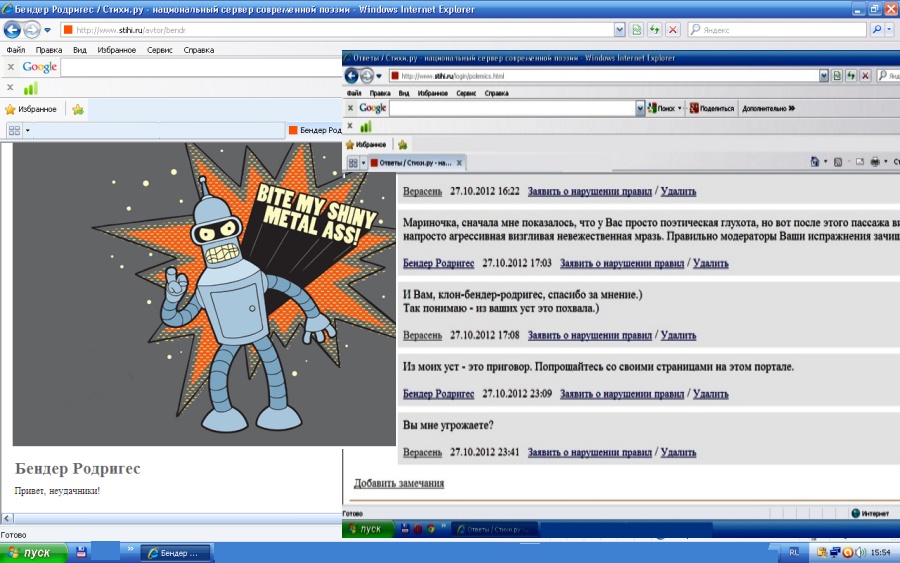The image size is (900, 563).
Task: Refresh the Бендер Родригес page
Action: point(654,30)
